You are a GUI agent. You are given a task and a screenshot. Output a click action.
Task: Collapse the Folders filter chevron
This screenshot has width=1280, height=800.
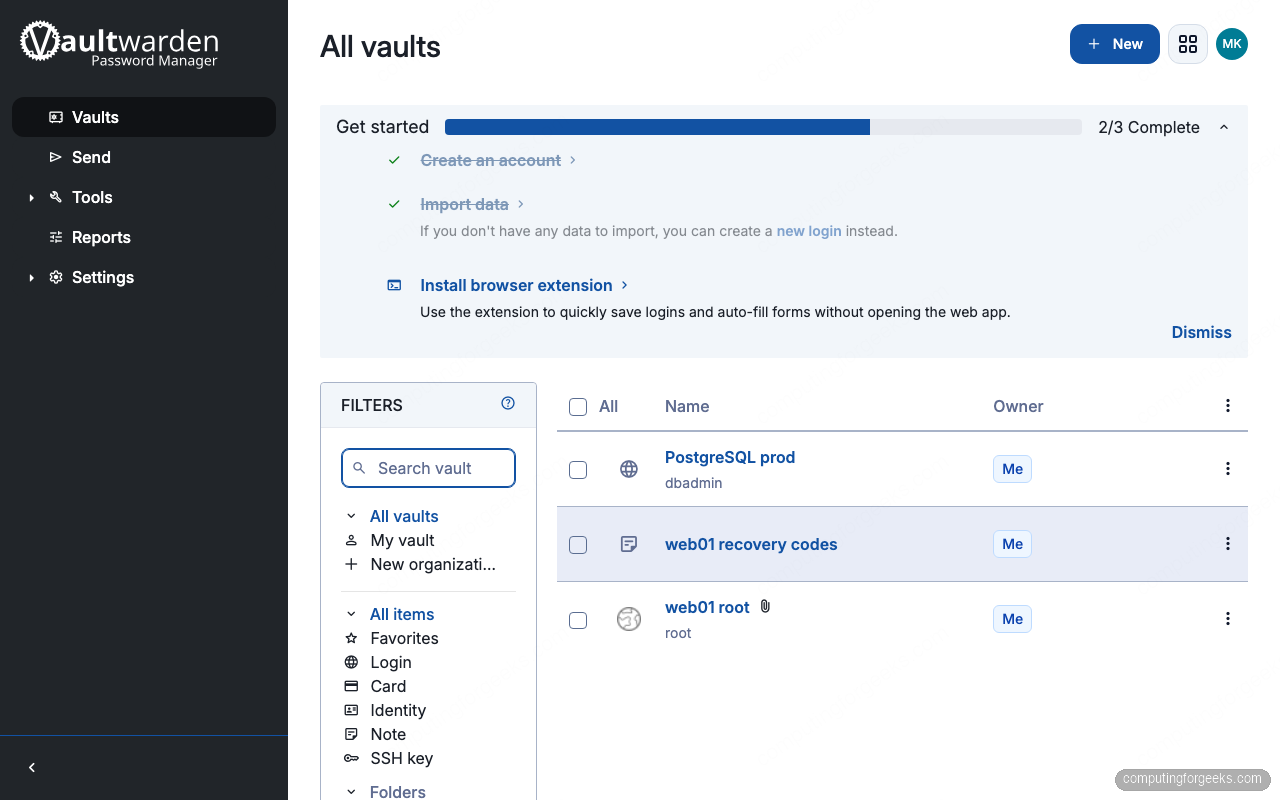[x=351, y=791]
